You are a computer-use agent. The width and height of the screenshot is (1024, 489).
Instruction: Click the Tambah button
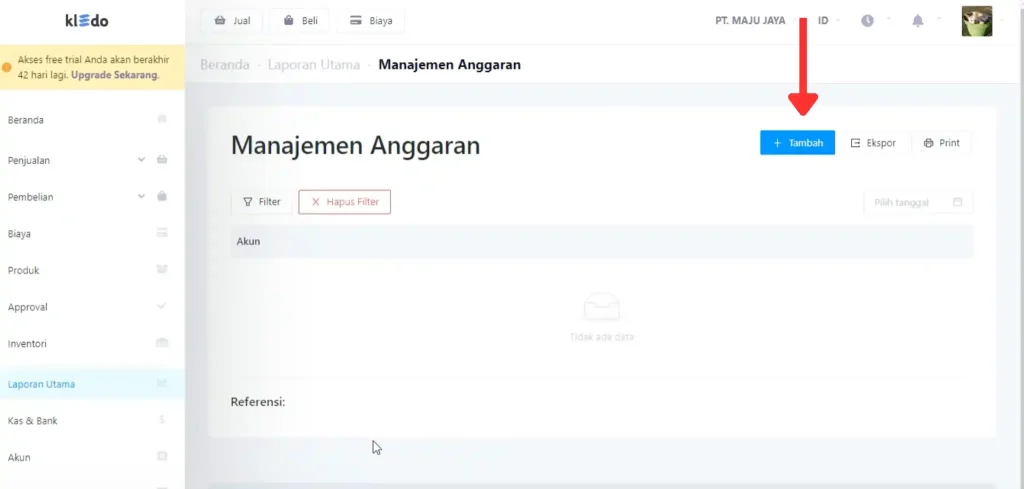[x=797, y=143]
